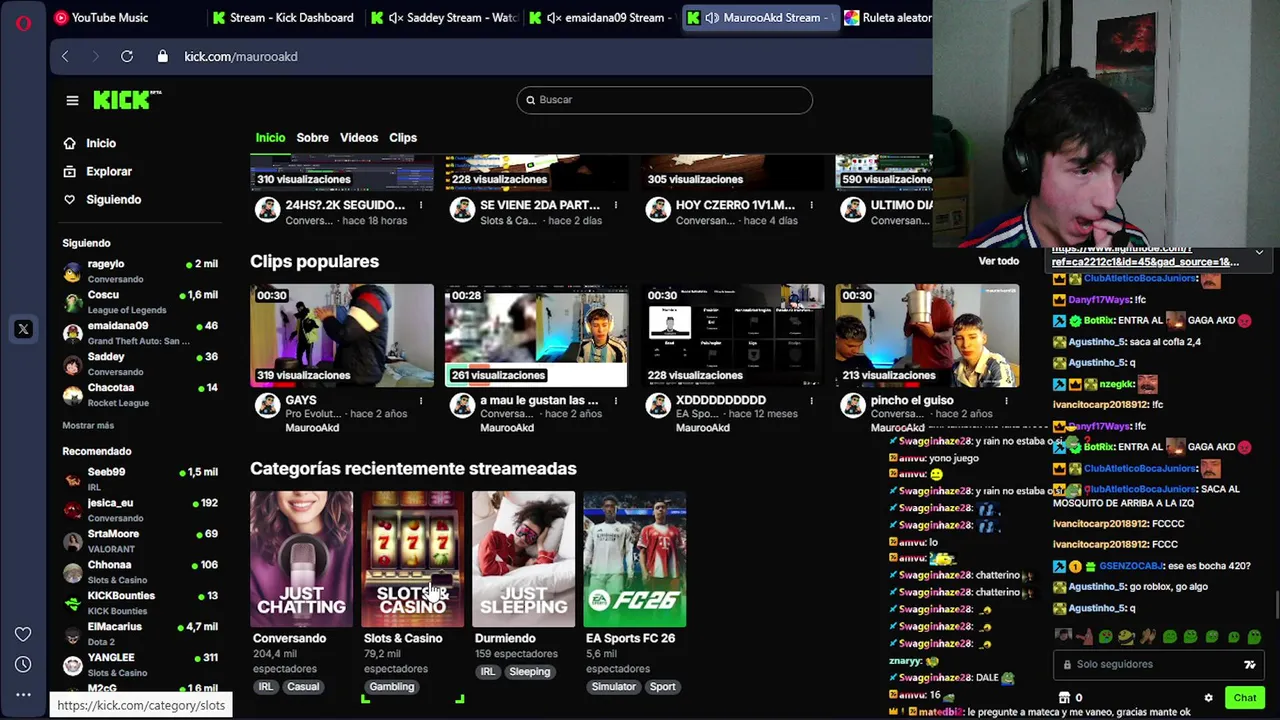Image resolution: width=1280 pixels, height=720 pixels.
Task: Open Explorar link in Kick sidebar
Action: tap(109, 171)
